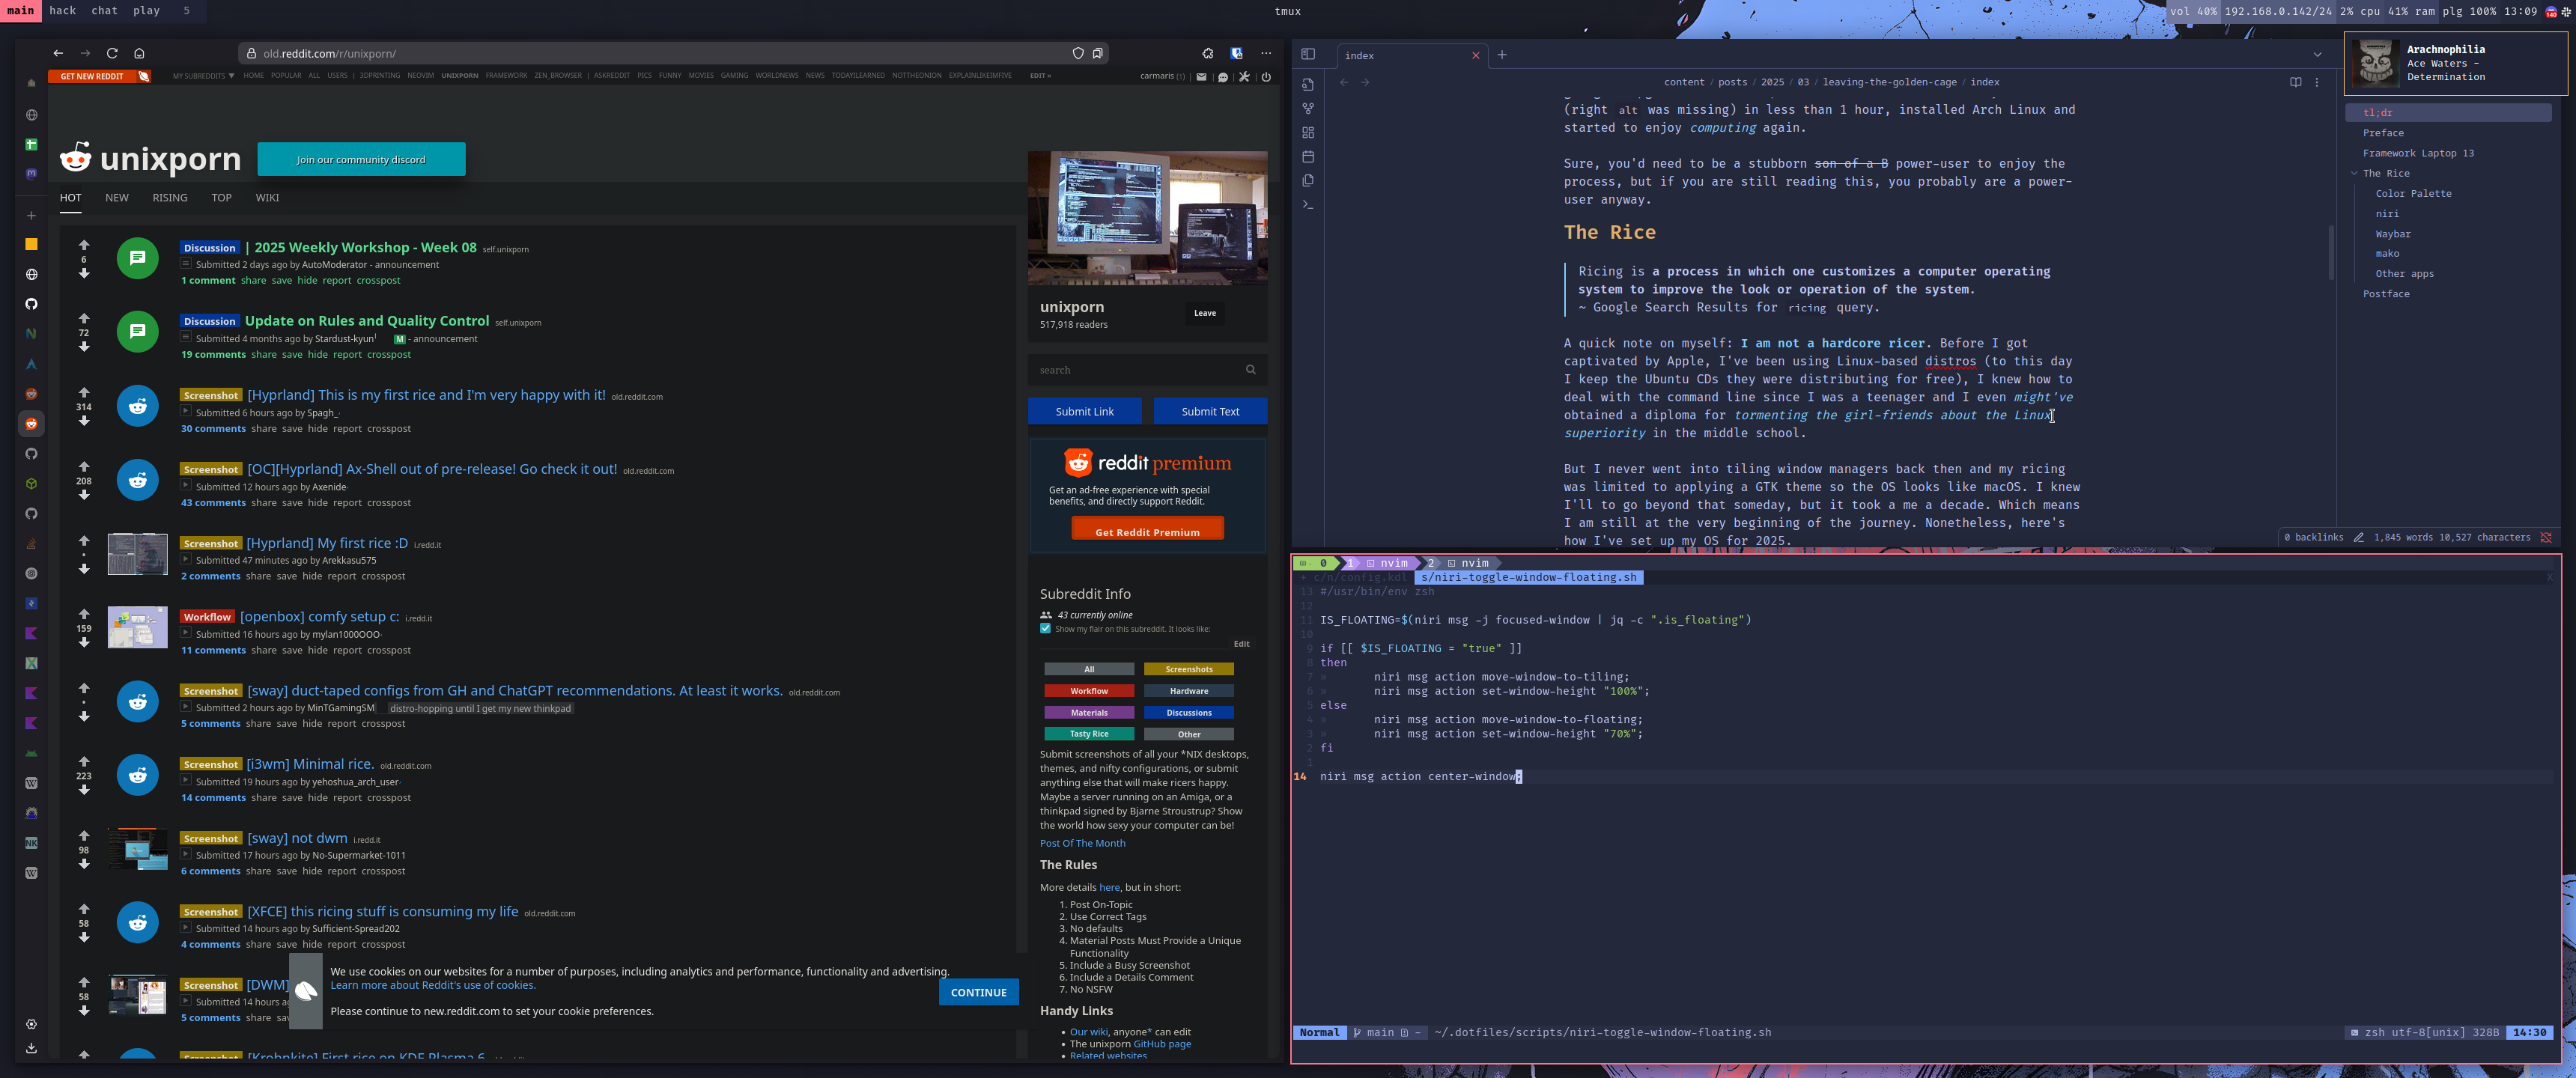Open terminal command icon in Obsidian ribbon
Viewport: 2576px width, 1078px height.
1307,205
